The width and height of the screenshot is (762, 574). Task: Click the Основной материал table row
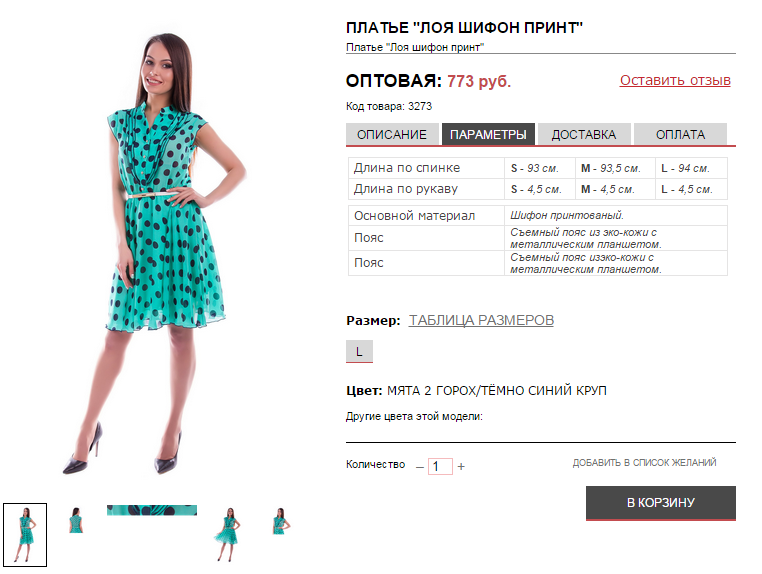[x=538, y=215]
